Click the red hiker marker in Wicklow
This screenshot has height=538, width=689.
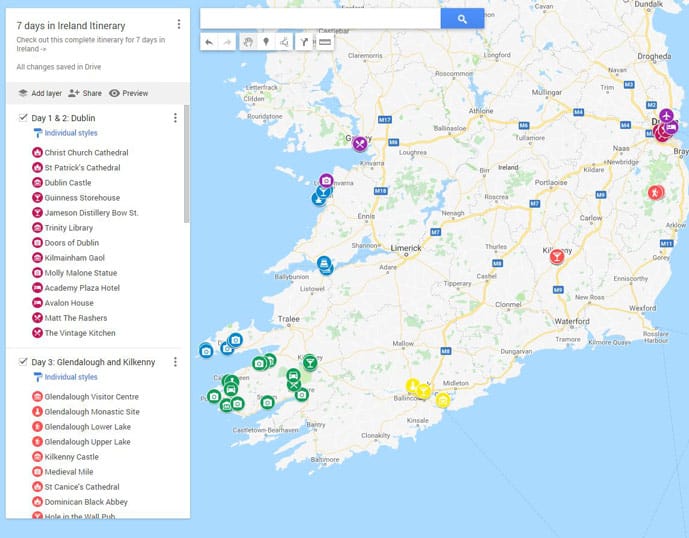(655, 192)
